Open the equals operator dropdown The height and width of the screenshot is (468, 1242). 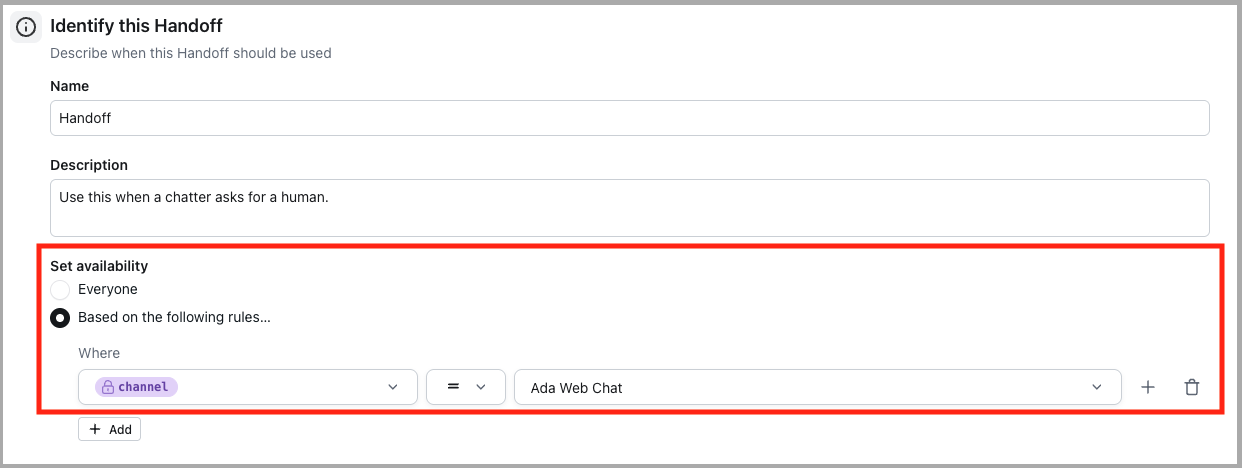point(466,387)
